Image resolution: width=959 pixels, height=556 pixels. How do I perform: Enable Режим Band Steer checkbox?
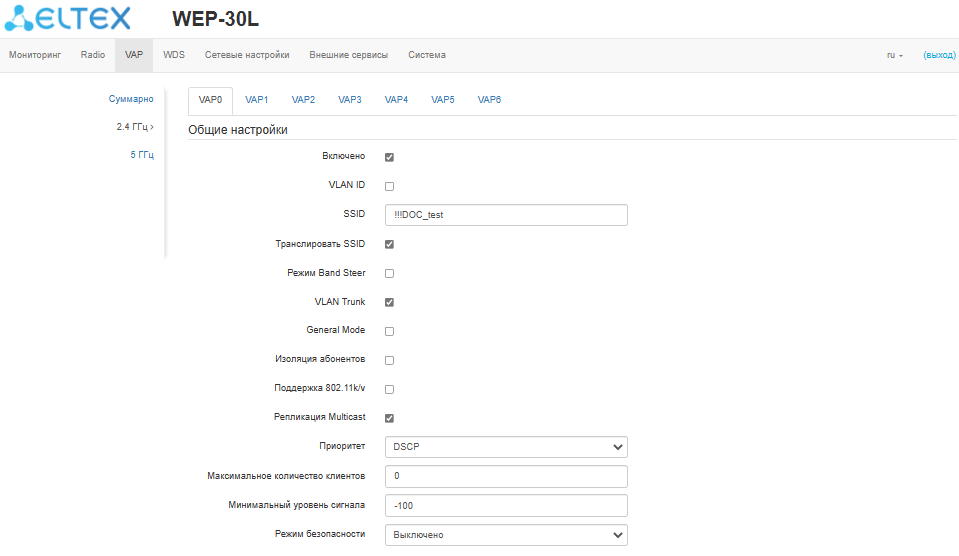click(x=390, y=273)
